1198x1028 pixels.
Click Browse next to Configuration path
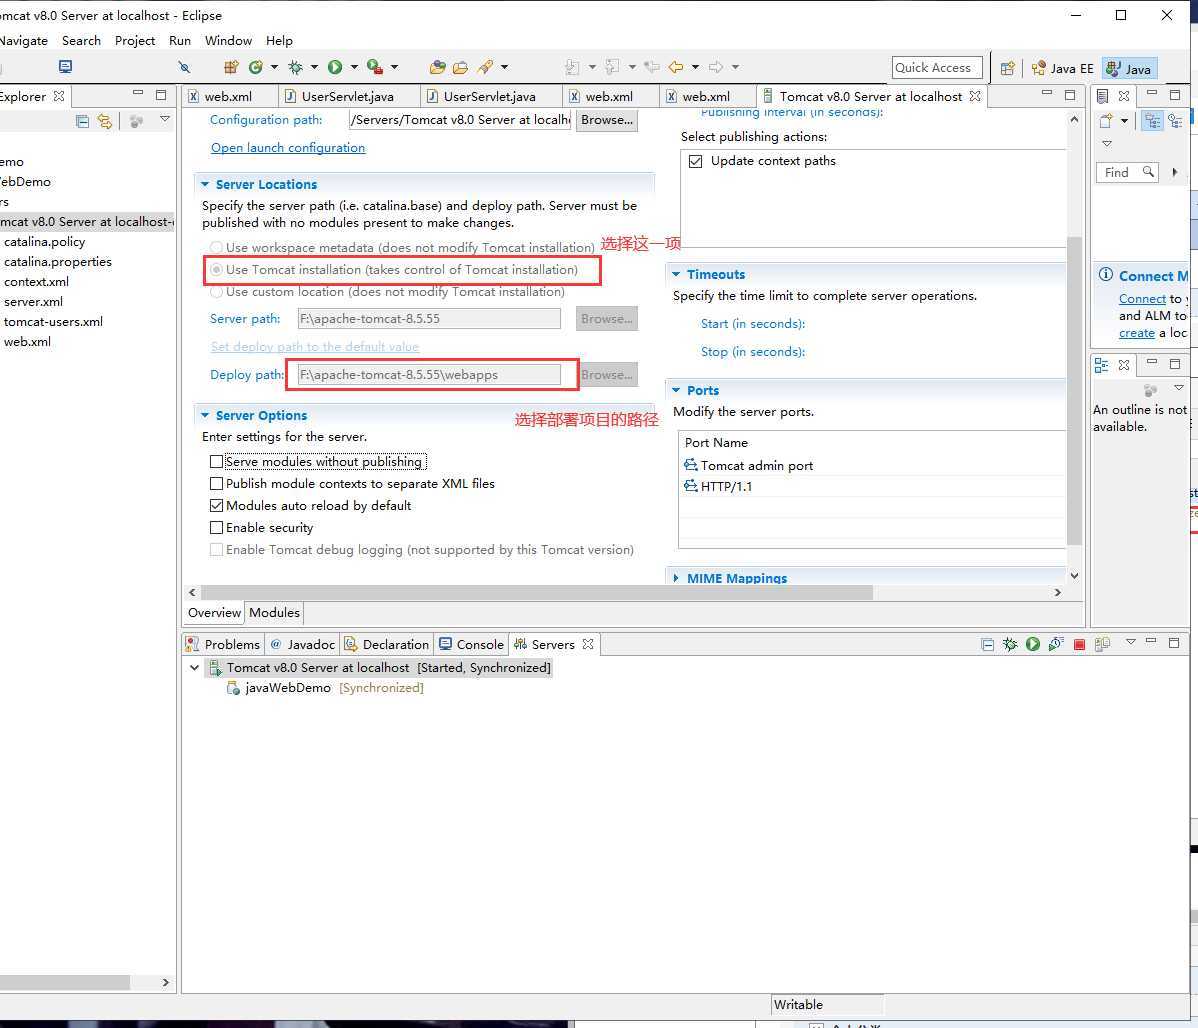click(607, 120)
